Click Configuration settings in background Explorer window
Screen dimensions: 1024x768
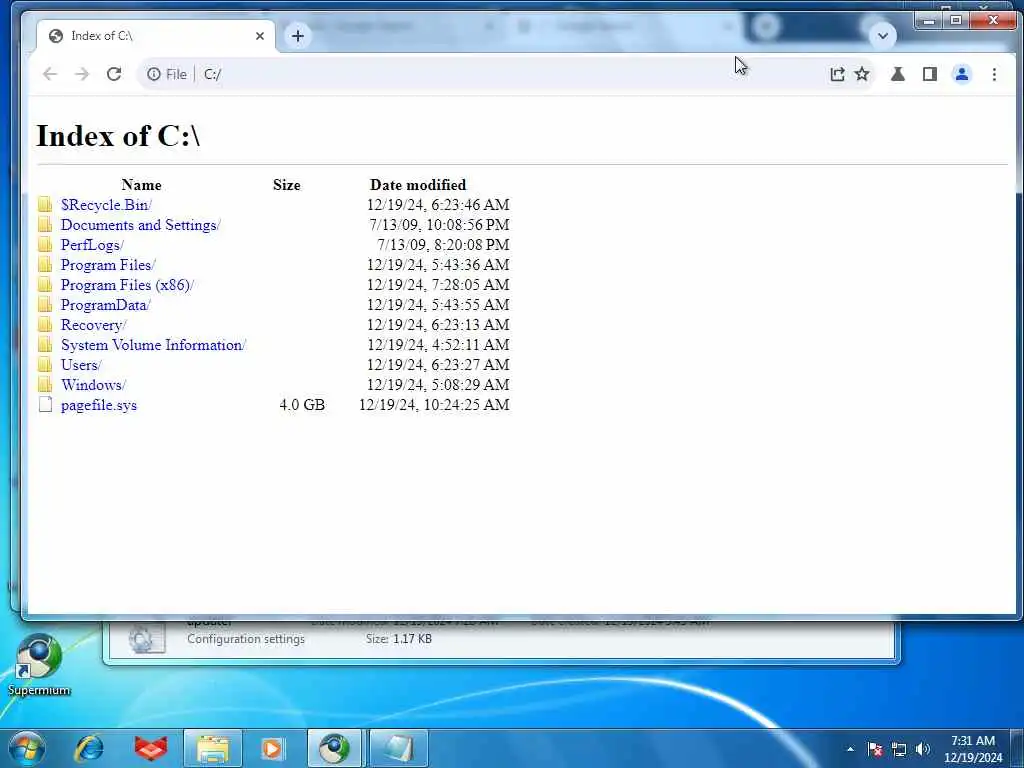tap(246, 639)
